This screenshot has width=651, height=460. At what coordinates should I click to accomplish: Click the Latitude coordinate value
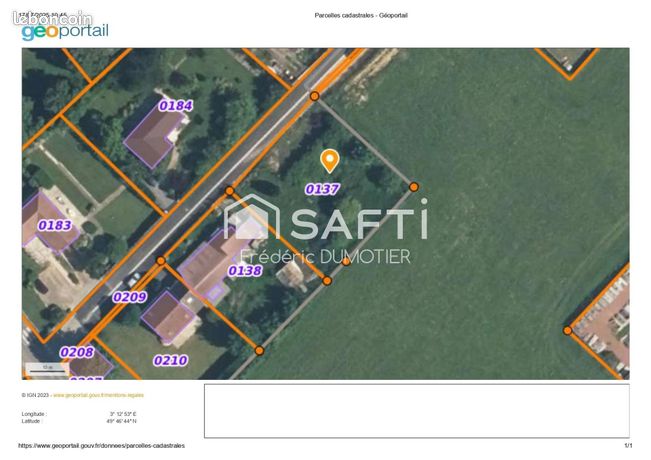(x=121, y=421)
